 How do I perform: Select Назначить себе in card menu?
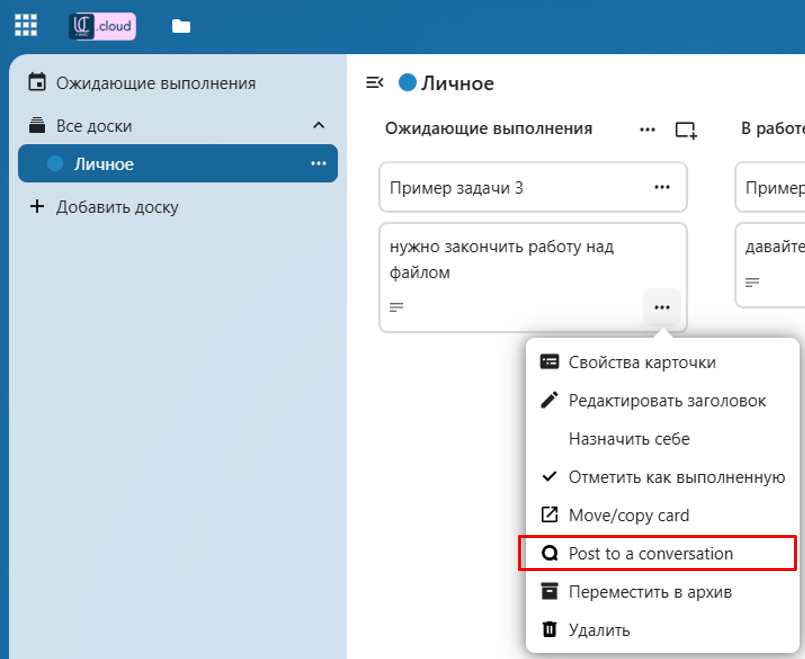coord(629,439)
